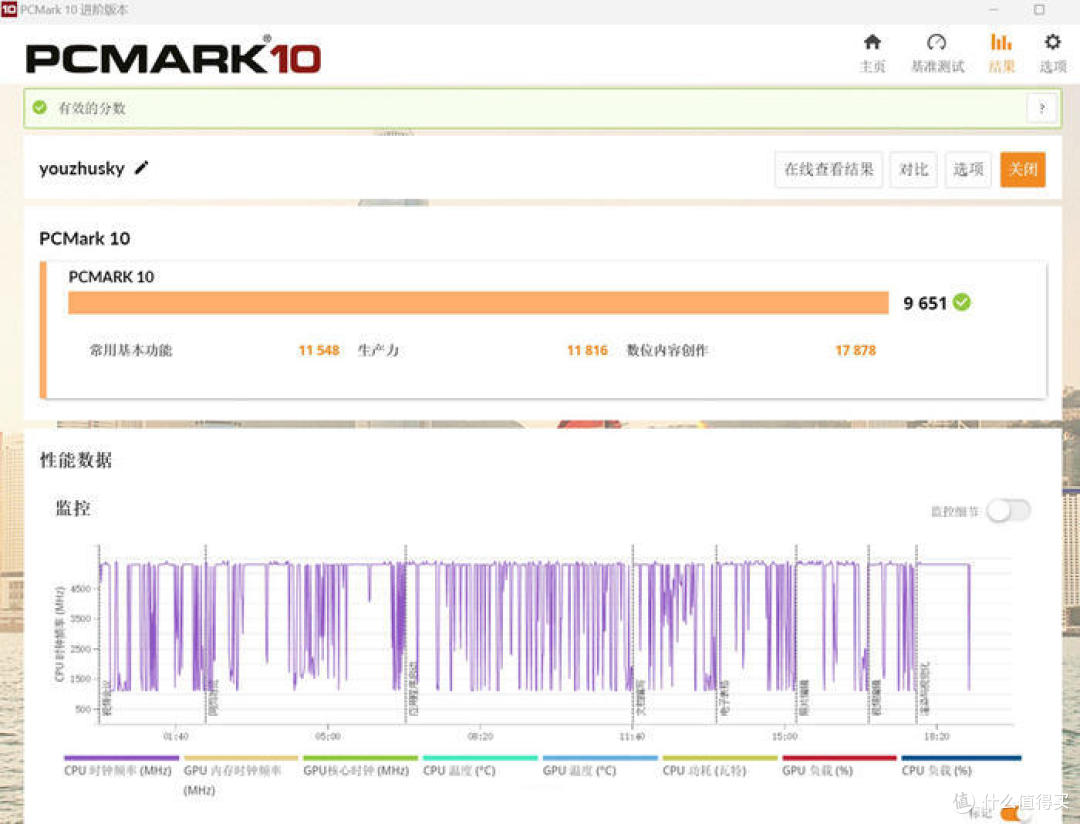
Task: Open the 选项 button in result bar
Action: [968, 169]
